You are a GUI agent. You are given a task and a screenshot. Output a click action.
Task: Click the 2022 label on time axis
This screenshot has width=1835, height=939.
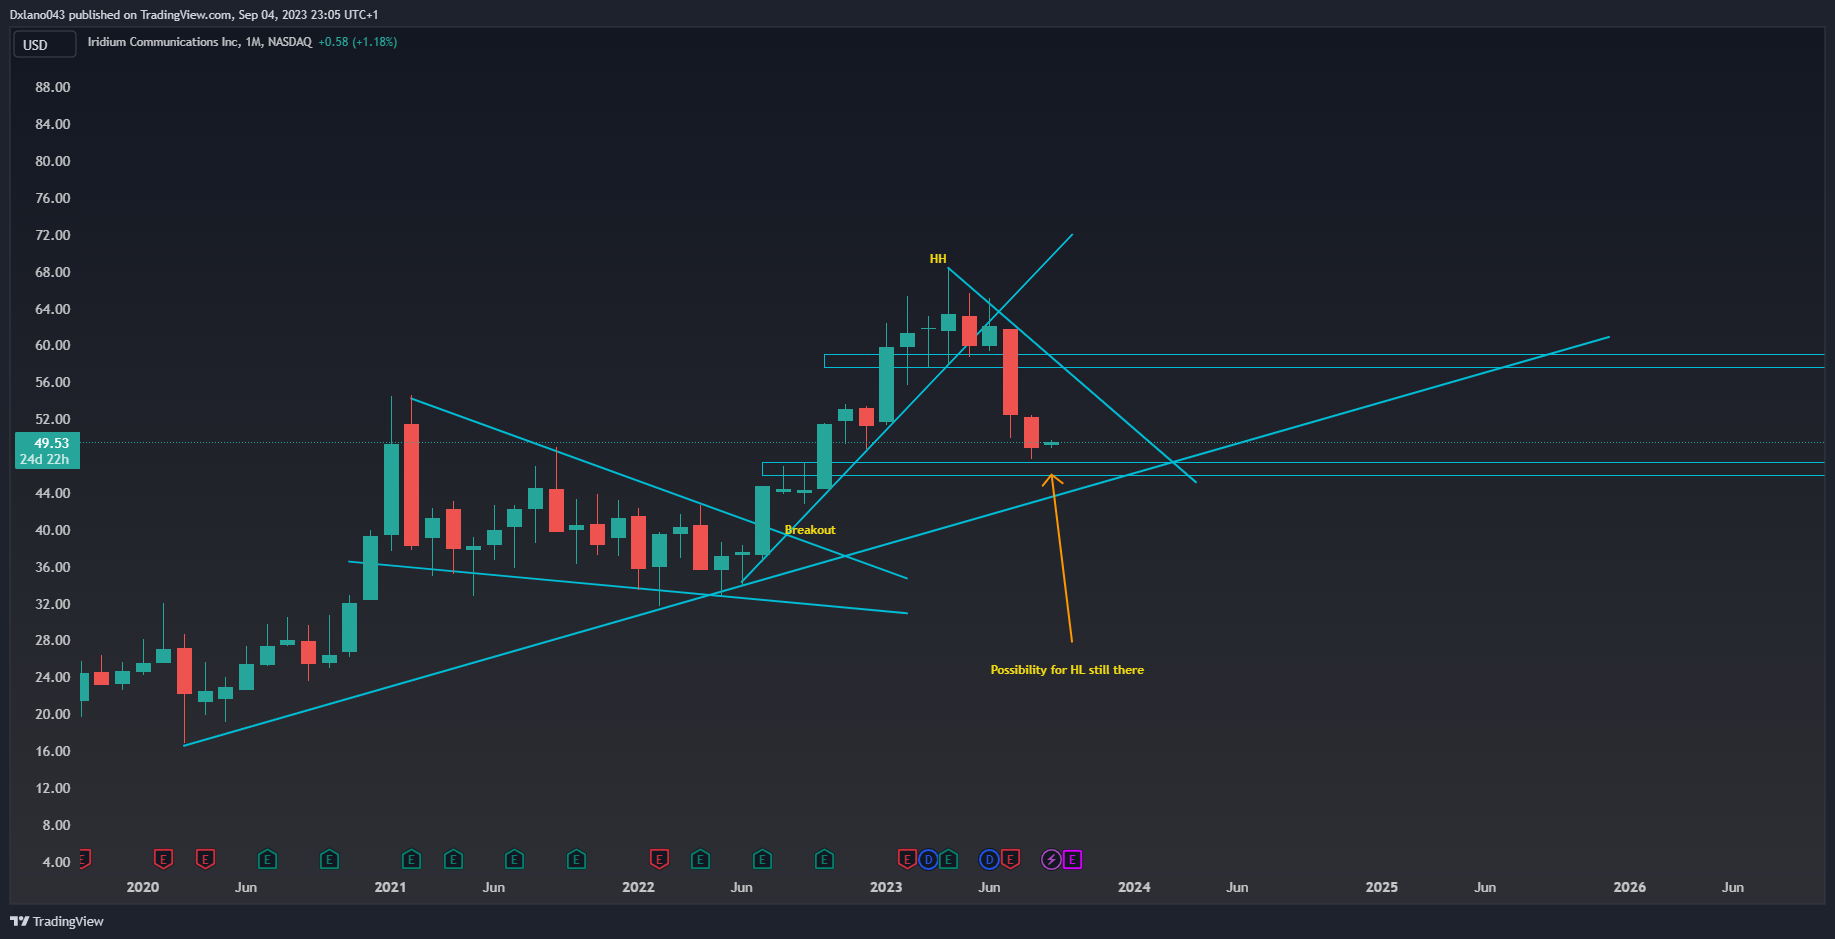tap(638, 887)
